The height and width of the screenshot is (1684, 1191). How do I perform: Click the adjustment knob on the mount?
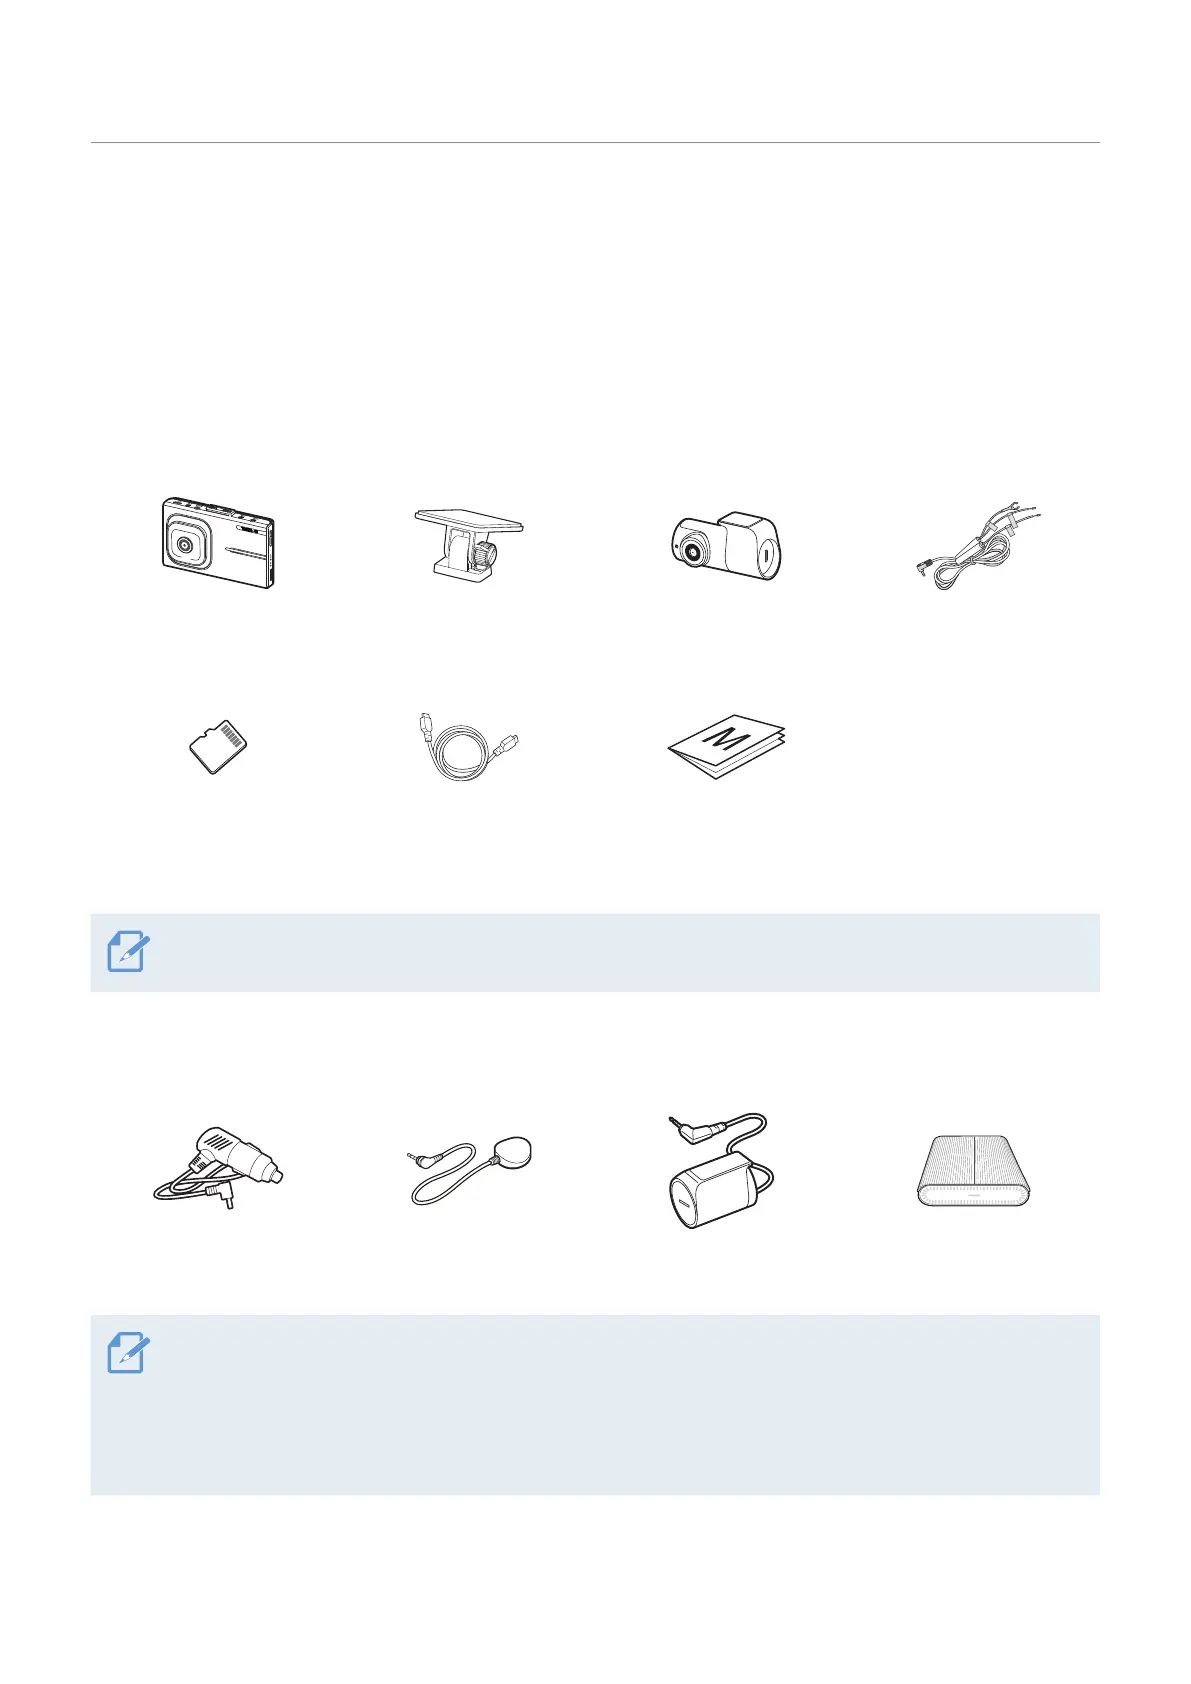pyautogui.click(x=487, y=554)
